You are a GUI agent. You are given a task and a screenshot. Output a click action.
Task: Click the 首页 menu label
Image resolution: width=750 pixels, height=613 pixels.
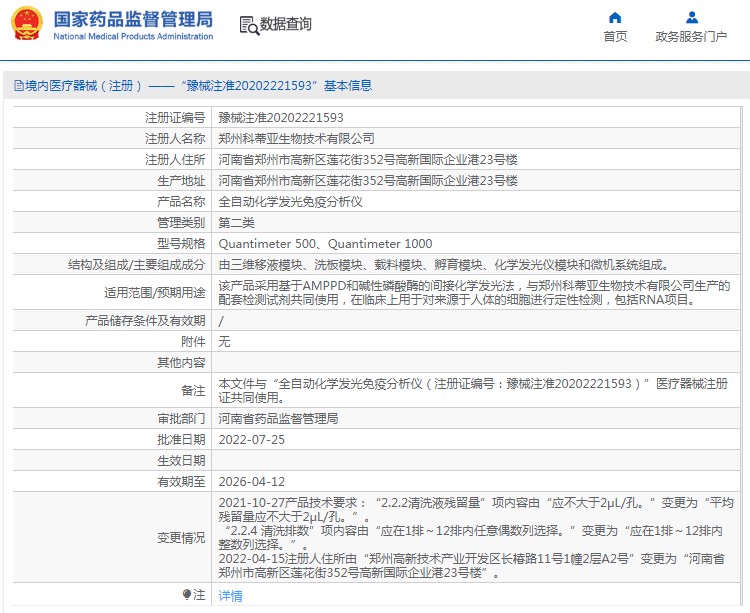click(x=615, y=36)
